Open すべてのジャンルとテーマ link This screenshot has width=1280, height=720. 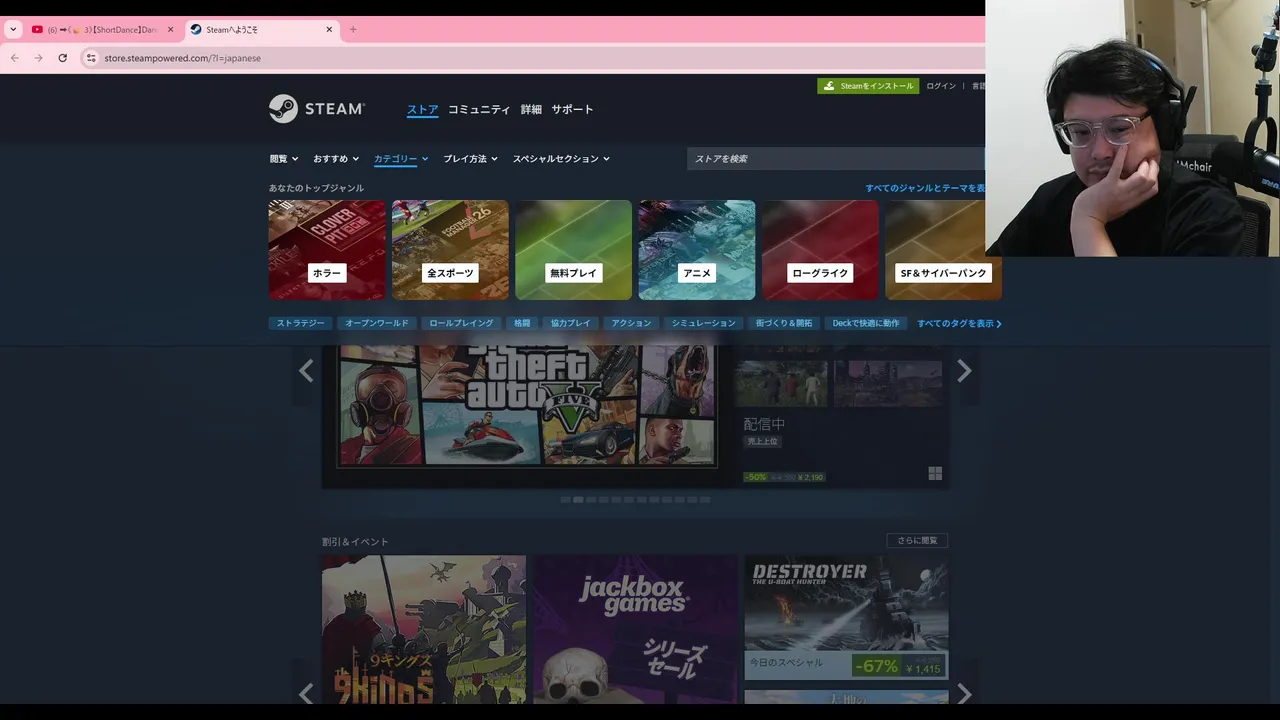point(925,188)
